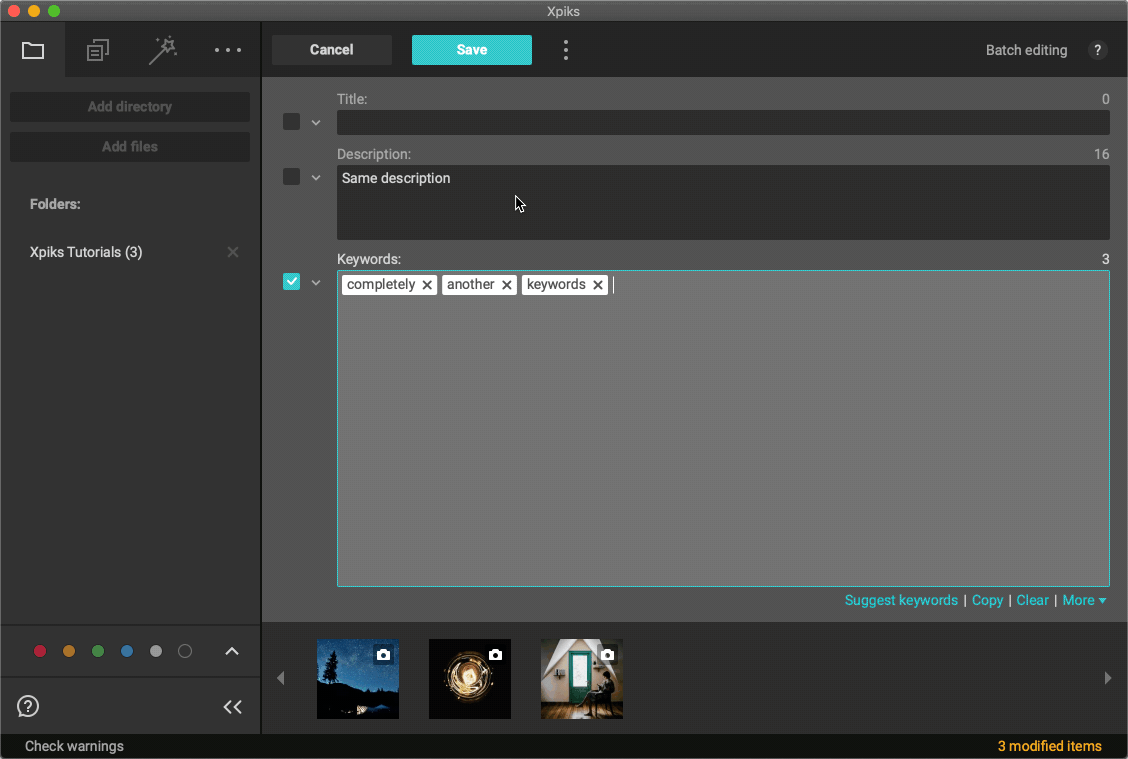The image size is (1128, 759).
Task: Switch to the documents view tab
Action: (x=97, y=49)
